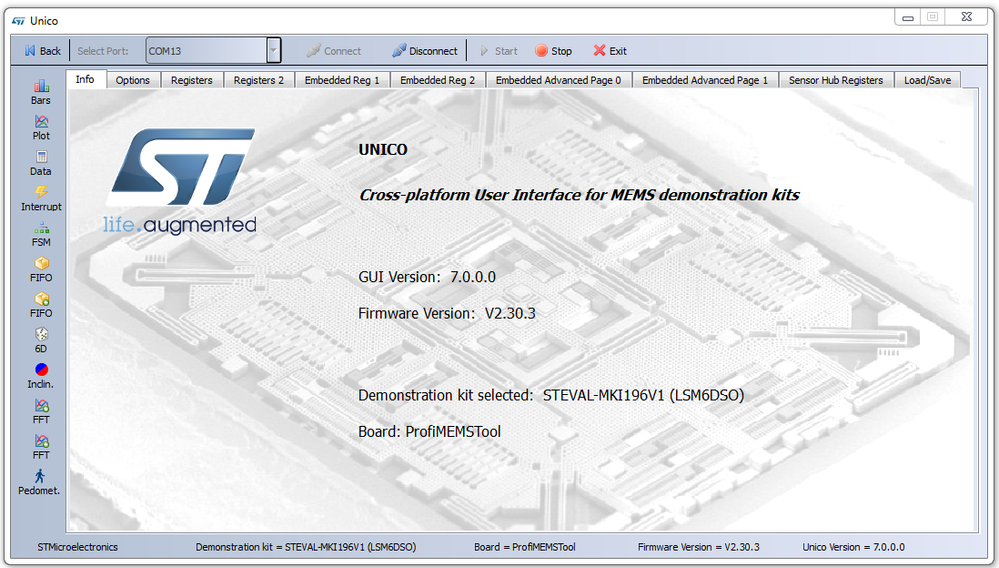This screenshot has height=568, width=999.
Task: Click 'Demonstration kit =' status bar entry
Action: [x=306, y=547]
